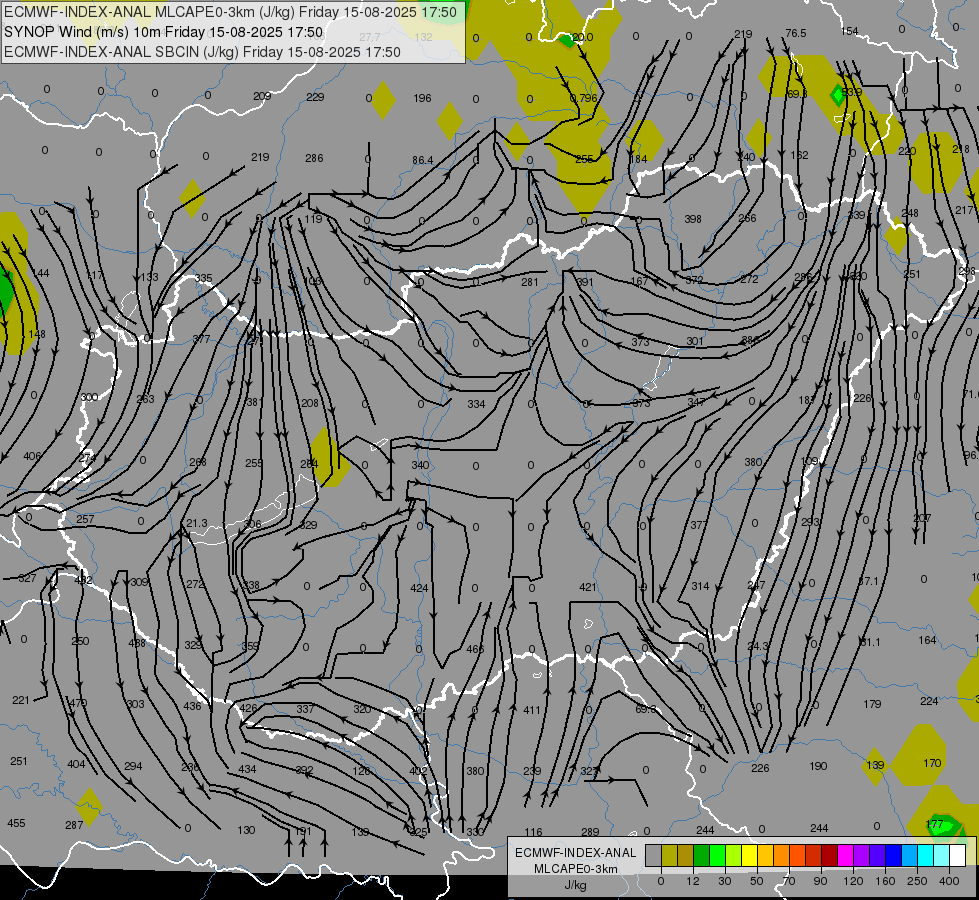Click legend title ECMWF-INDEX-ANAL
The width and height of the screenshot is (979, 900).
pos(576,853)
